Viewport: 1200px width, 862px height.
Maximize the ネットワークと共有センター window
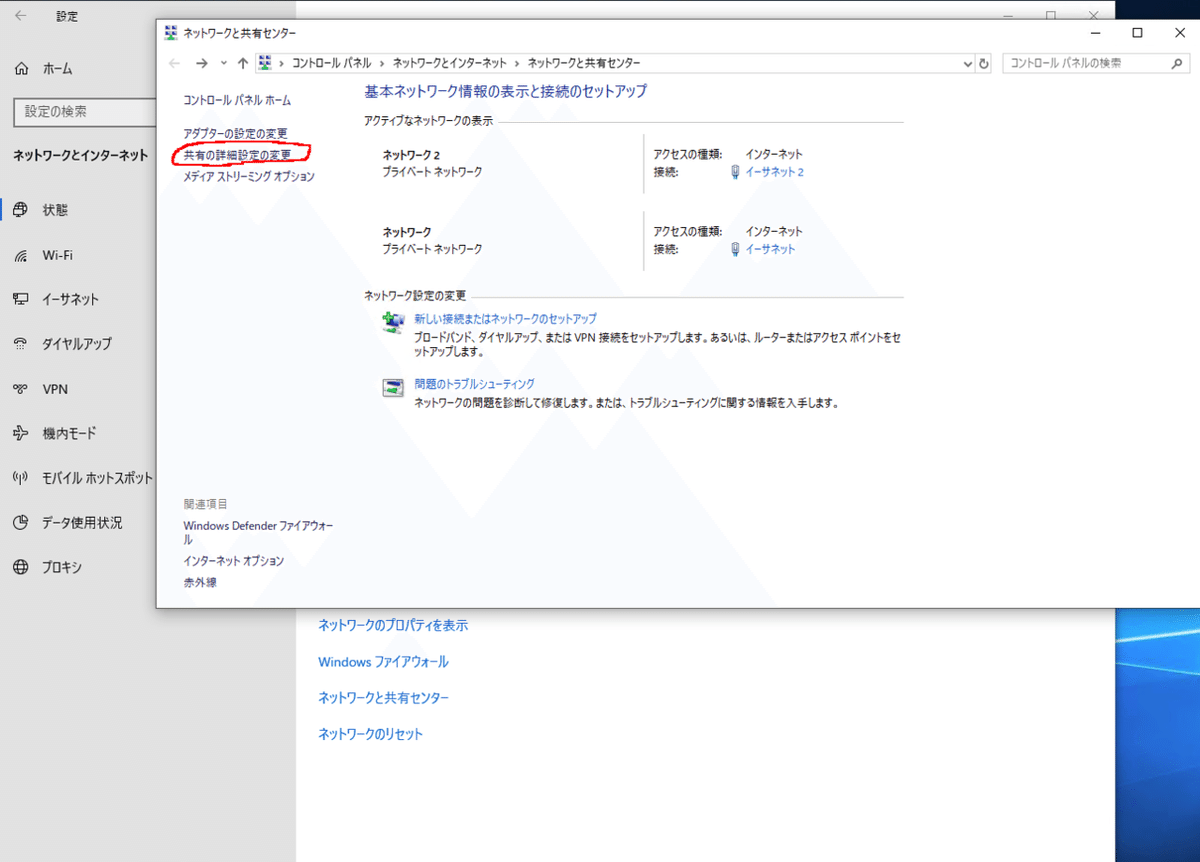(1137, 33)
